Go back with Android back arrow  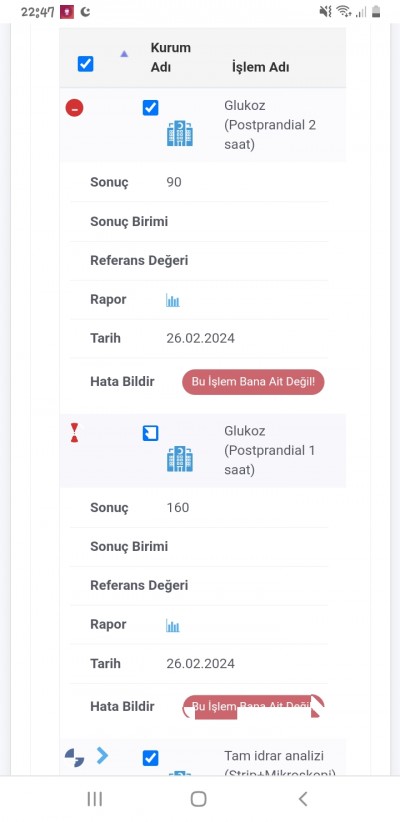point(302,799)
